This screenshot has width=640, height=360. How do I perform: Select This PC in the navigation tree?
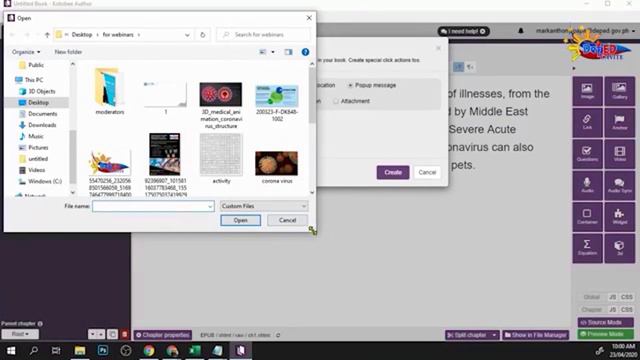click(x=33, y=80)
